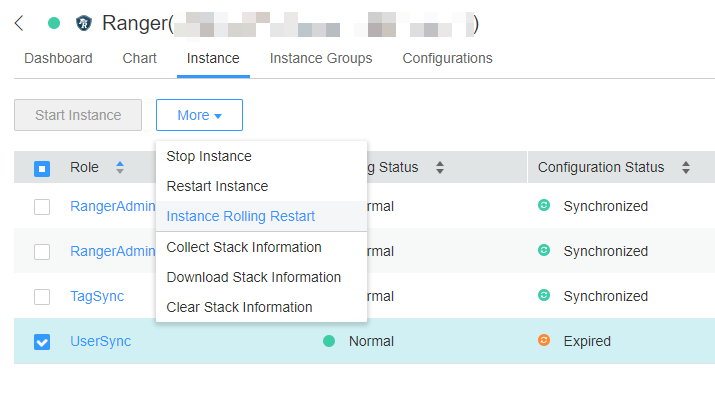
Task: Sort by Configuration Status column arrows
Action: click(686, 167)
